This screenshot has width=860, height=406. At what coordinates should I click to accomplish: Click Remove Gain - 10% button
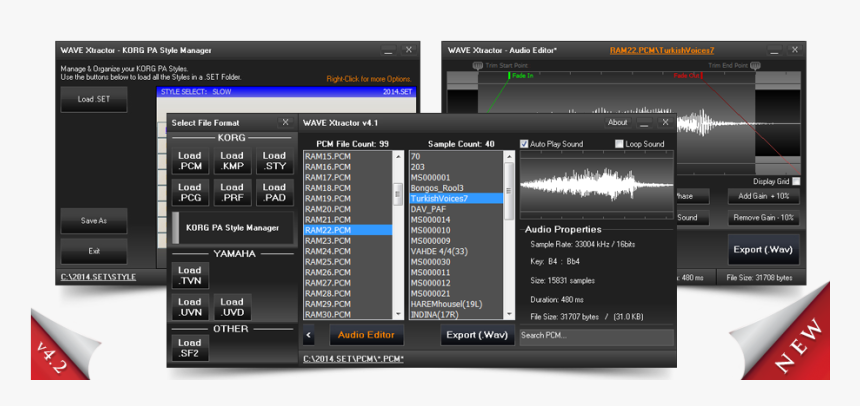click(763, 217)
